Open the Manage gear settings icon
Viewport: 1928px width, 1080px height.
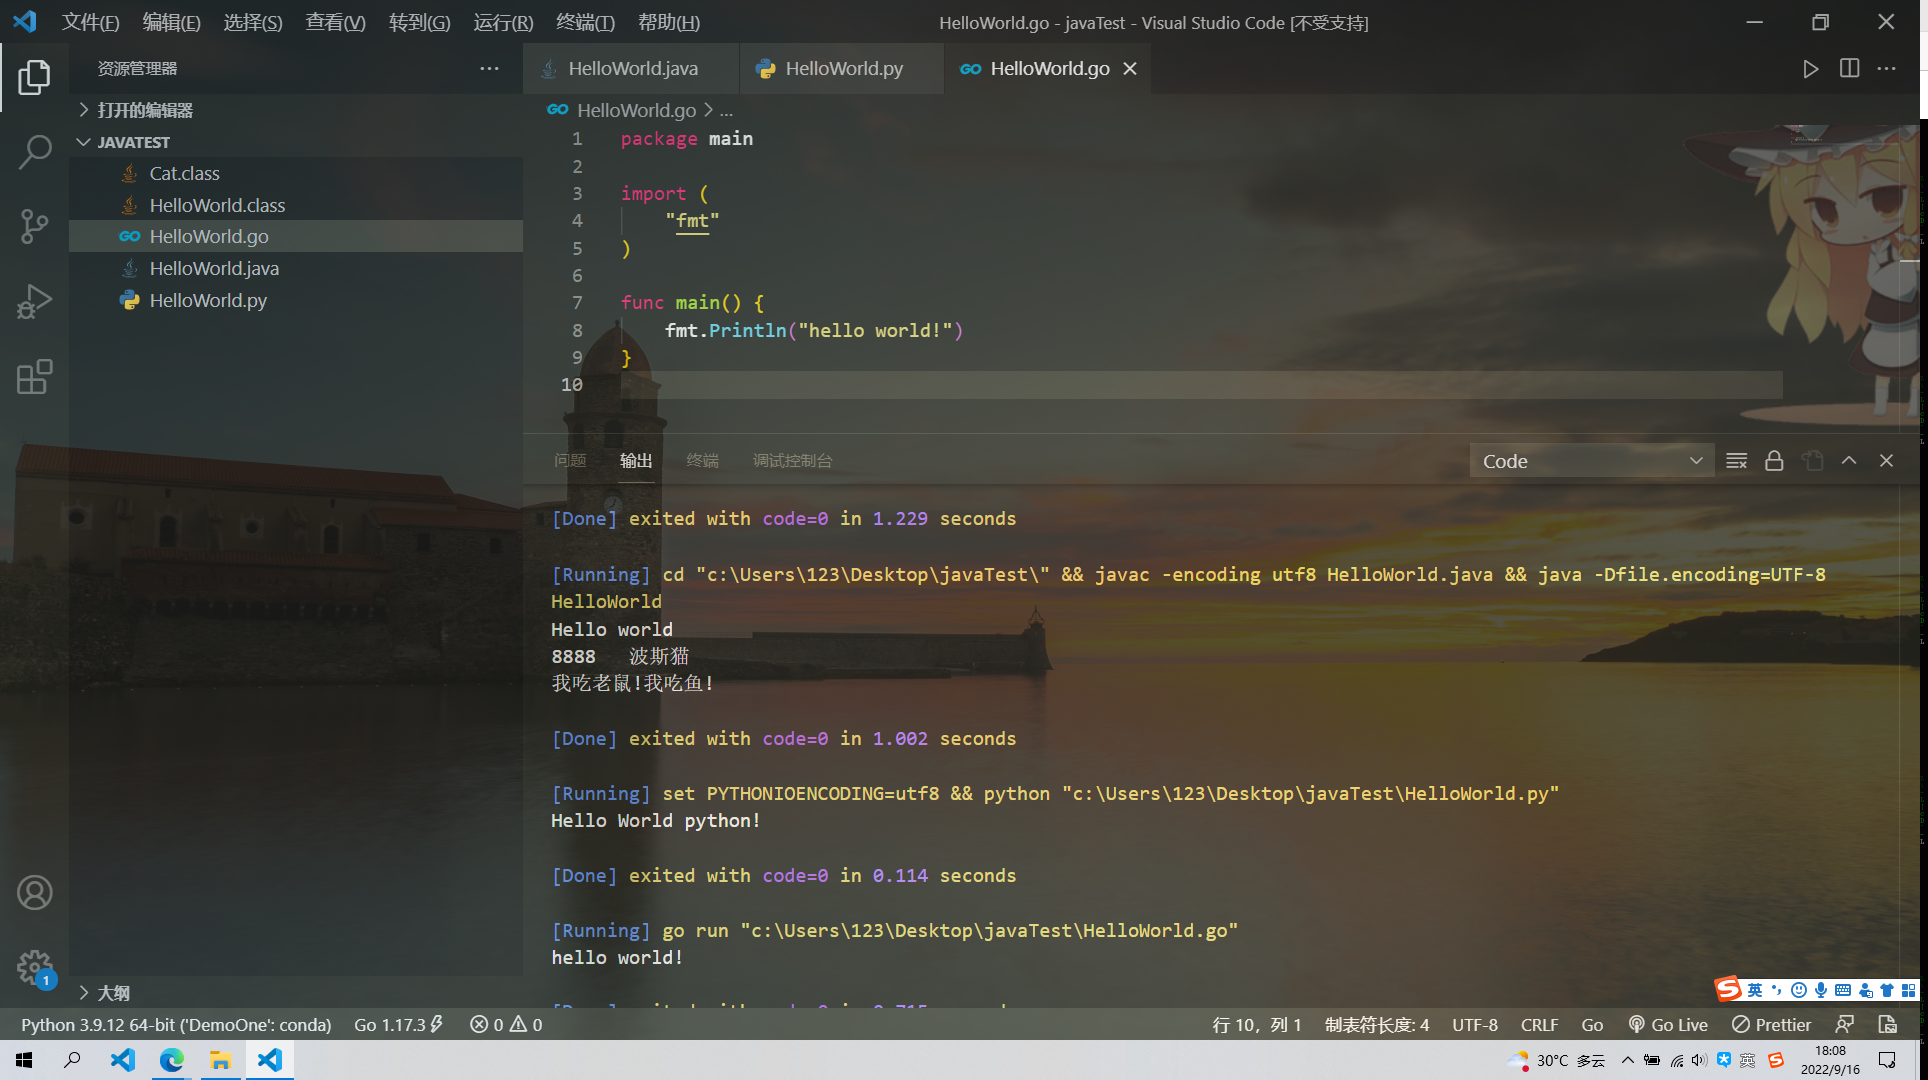34,967
